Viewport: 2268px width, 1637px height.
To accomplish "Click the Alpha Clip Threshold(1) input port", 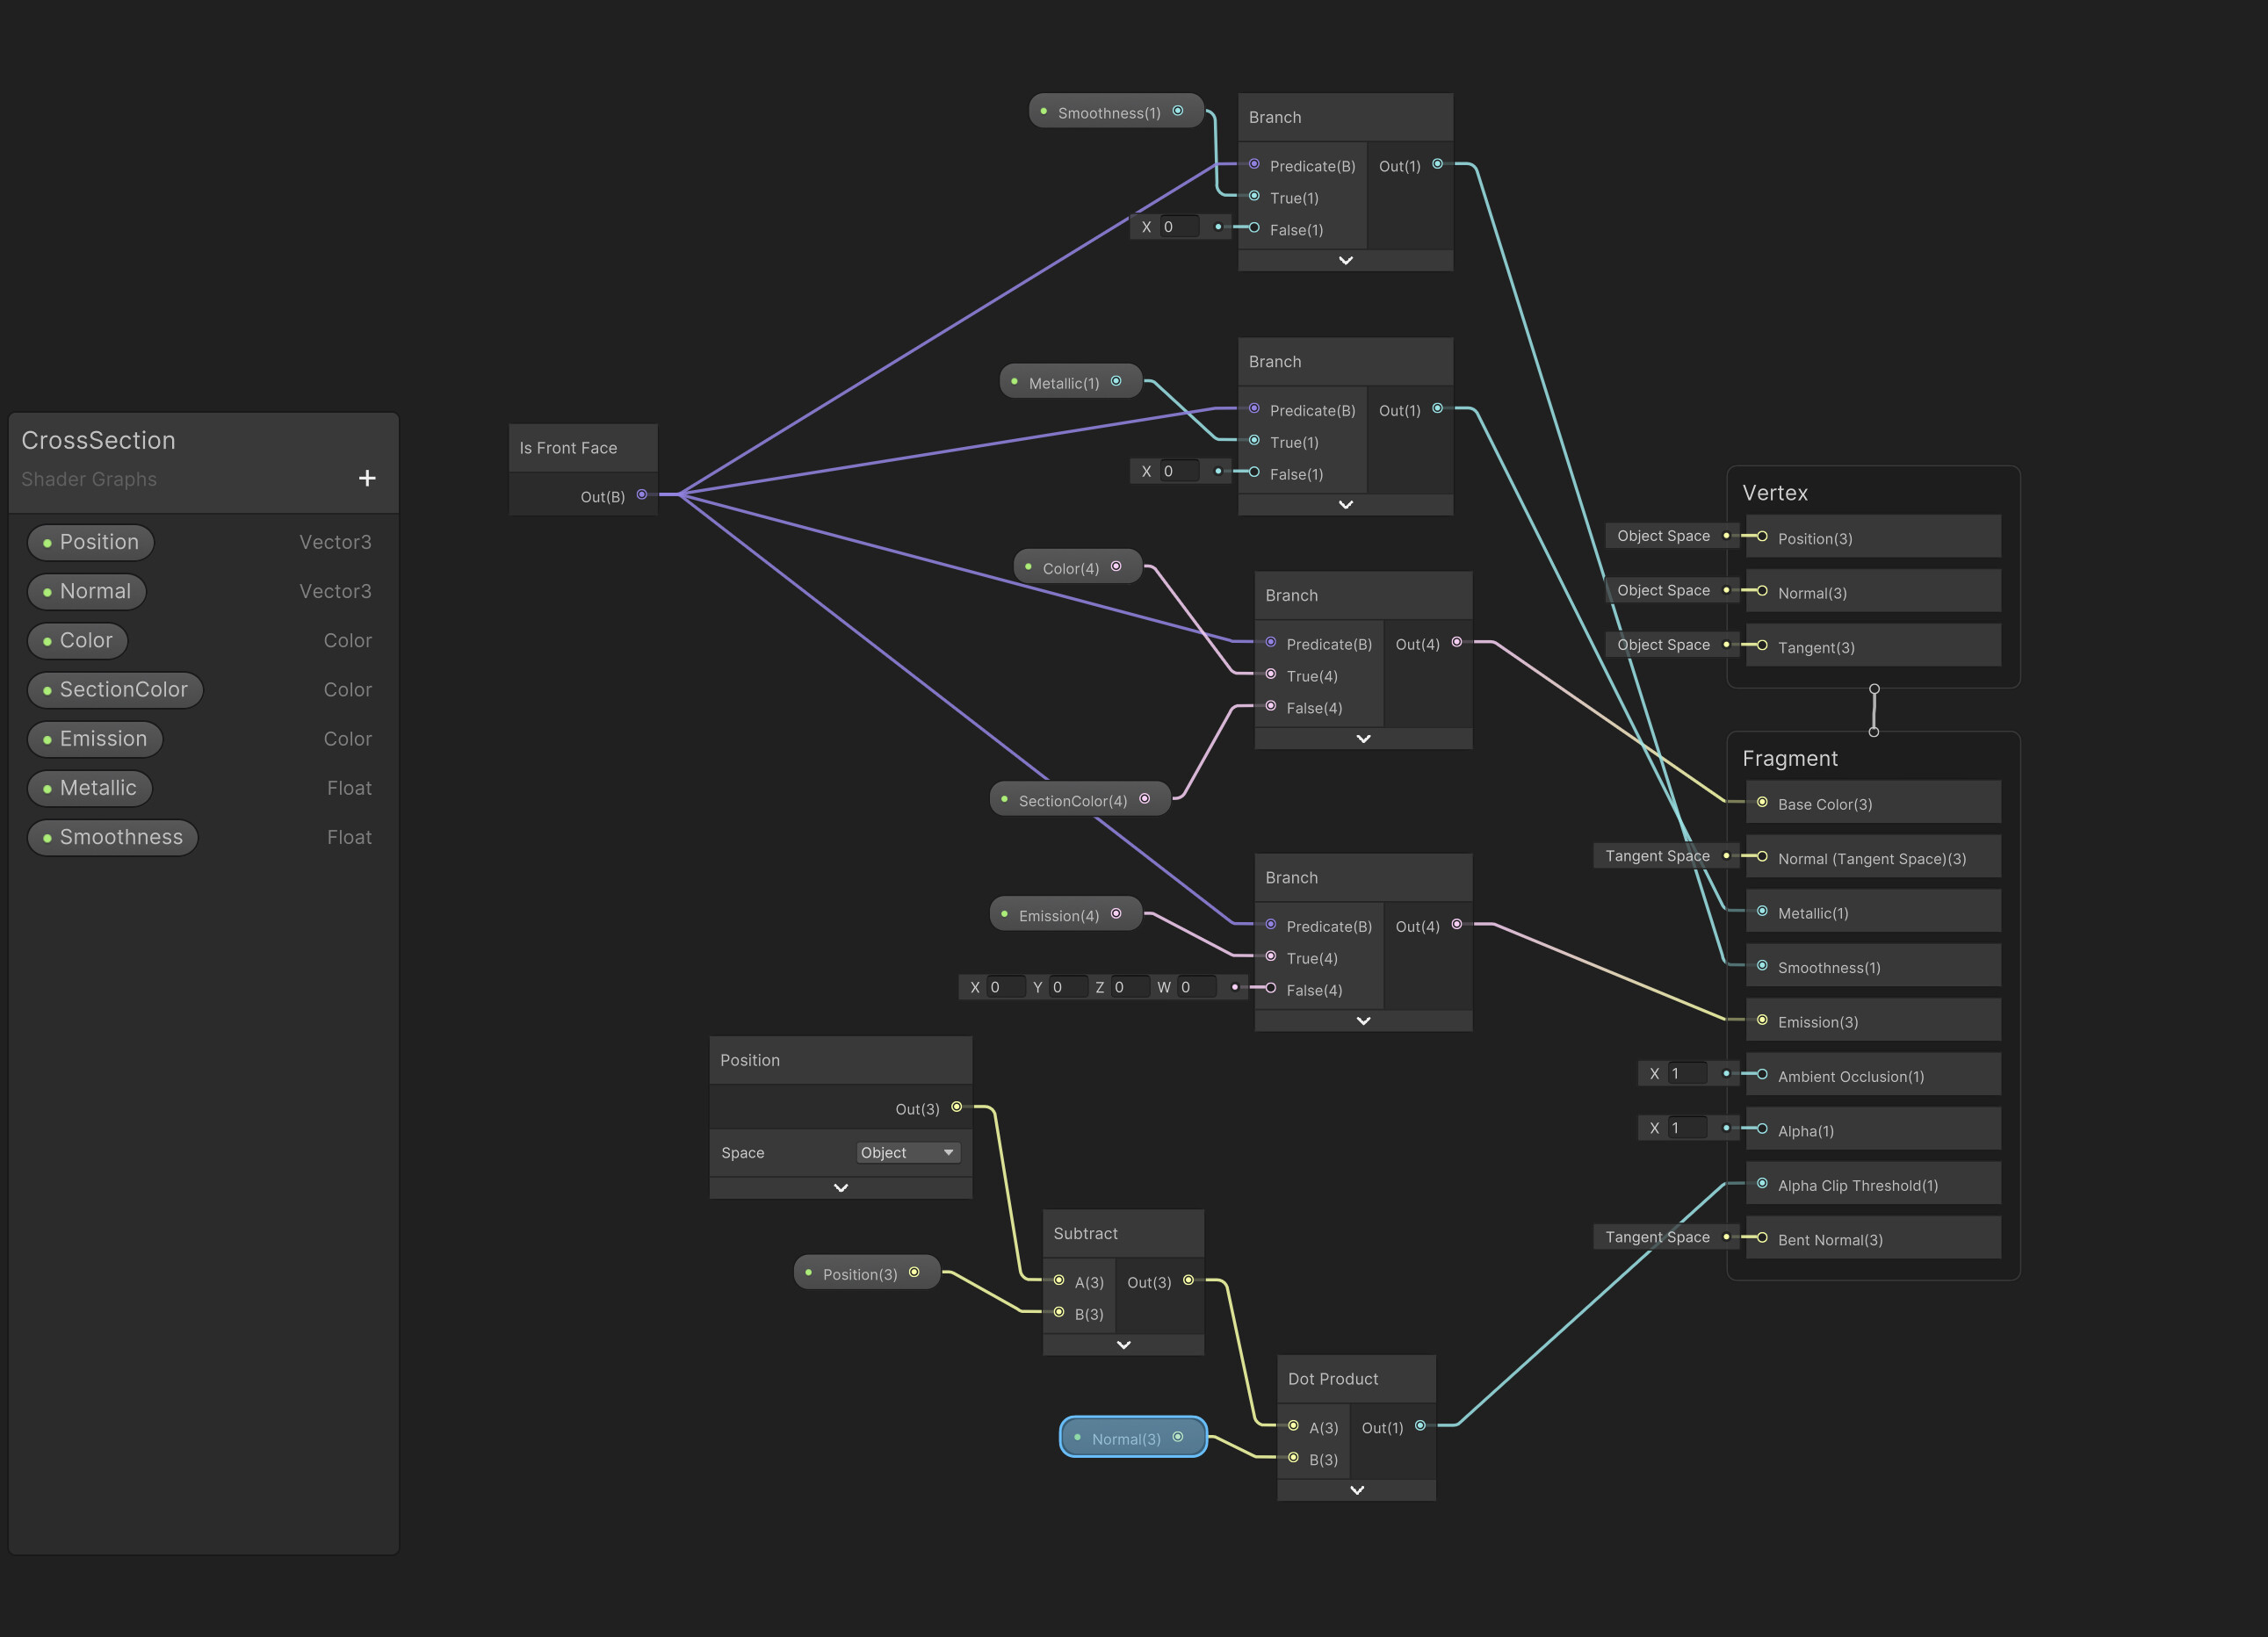I will coord(1762,1184).
